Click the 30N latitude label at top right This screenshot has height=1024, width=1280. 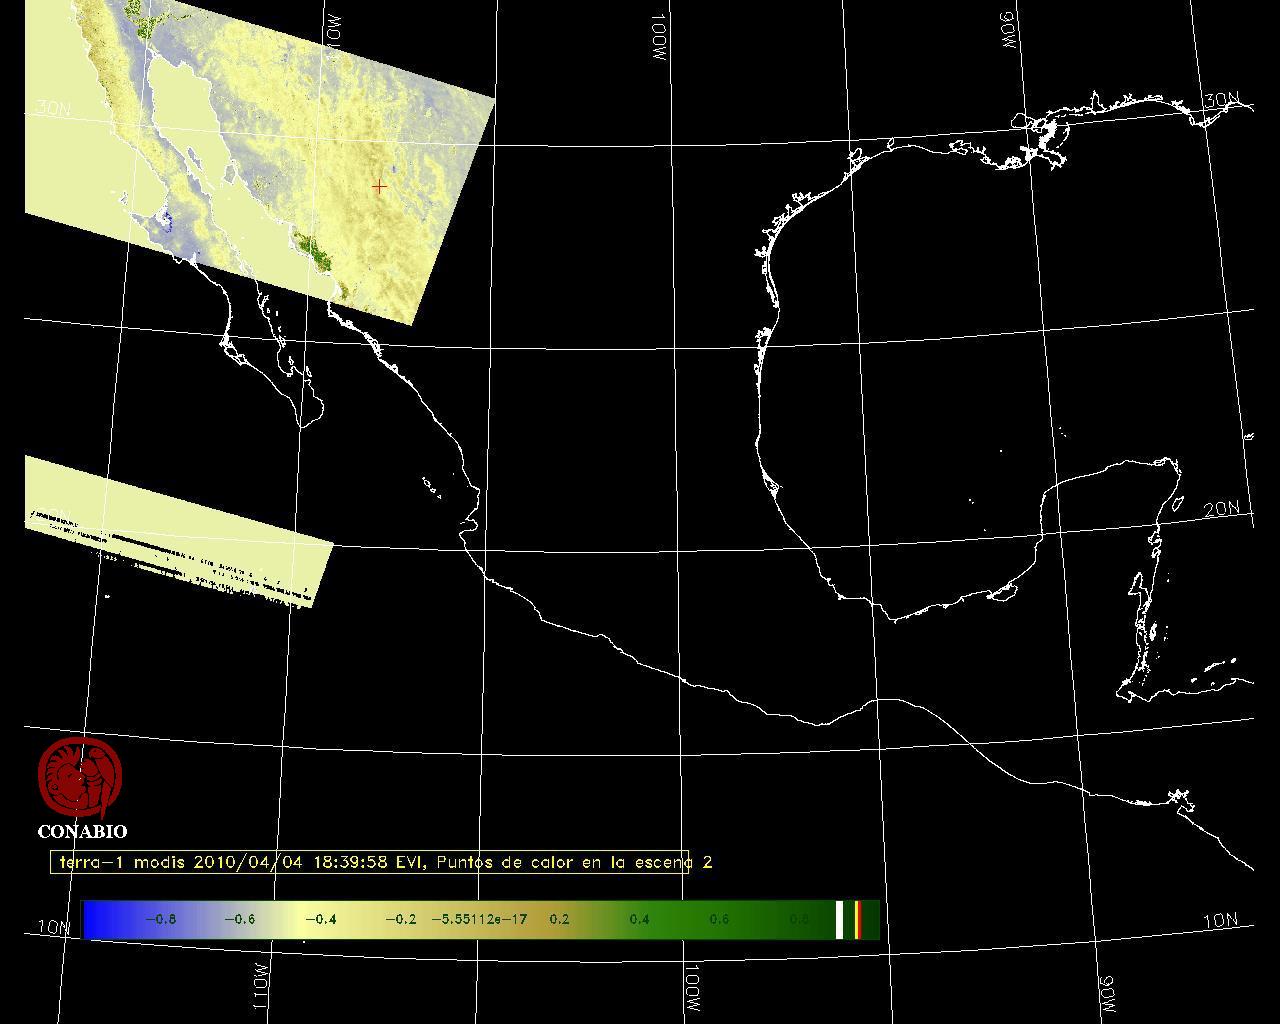tap(1221, 101)
